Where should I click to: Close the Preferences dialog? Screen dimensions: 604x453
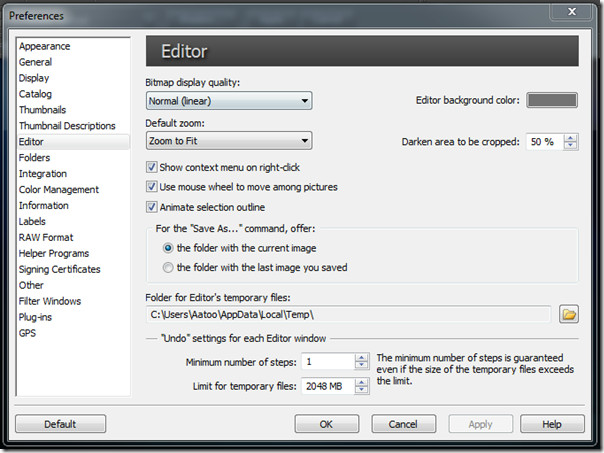coord(572,12)
